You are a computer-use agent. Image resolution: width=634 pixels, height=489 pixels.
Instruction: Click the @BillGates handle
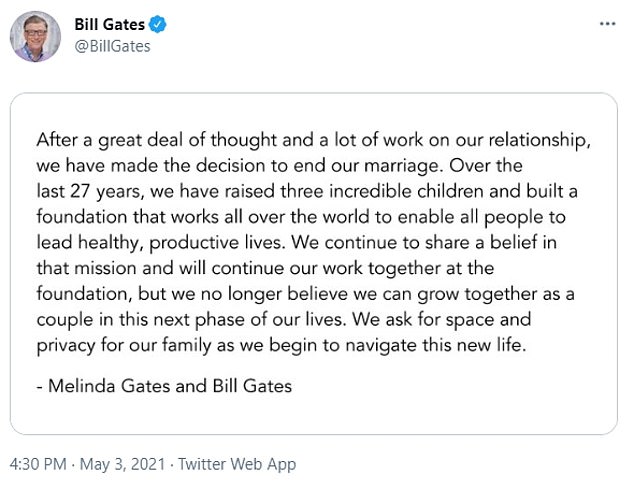tap(112, 46)
